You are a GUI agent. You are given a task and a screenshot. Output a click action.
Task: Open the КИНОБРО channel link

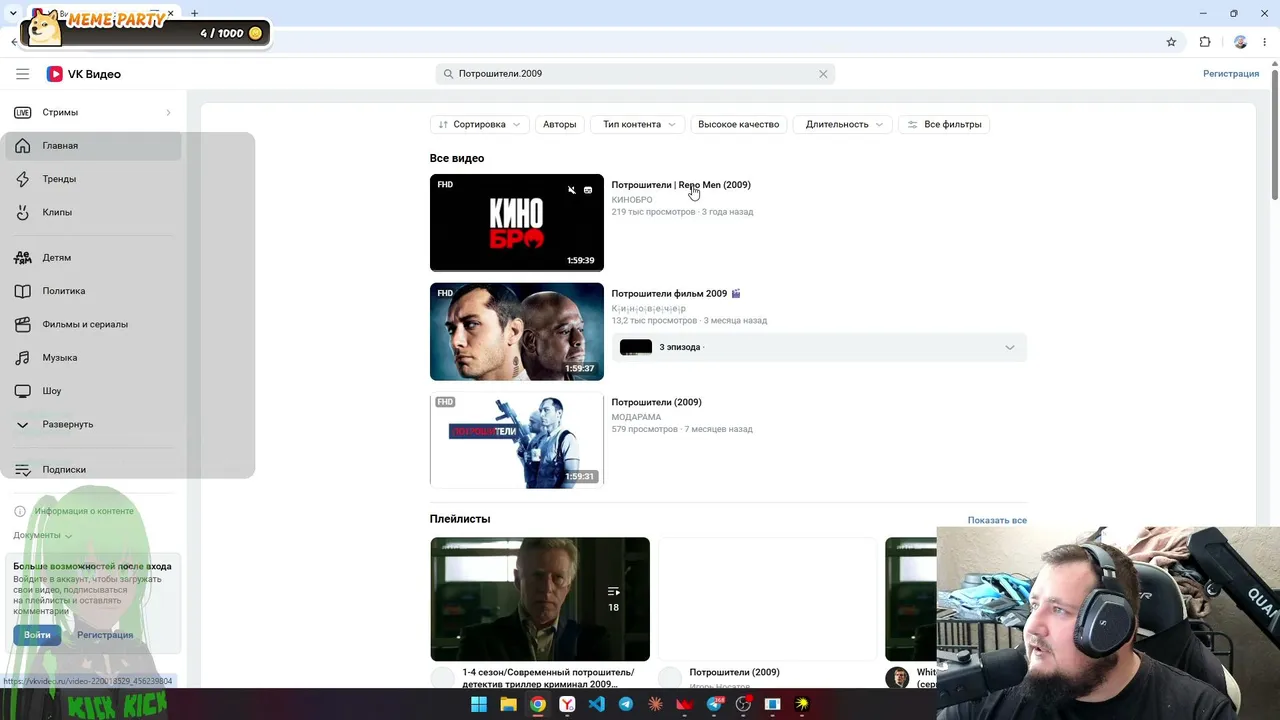click(x=632, y=200)
